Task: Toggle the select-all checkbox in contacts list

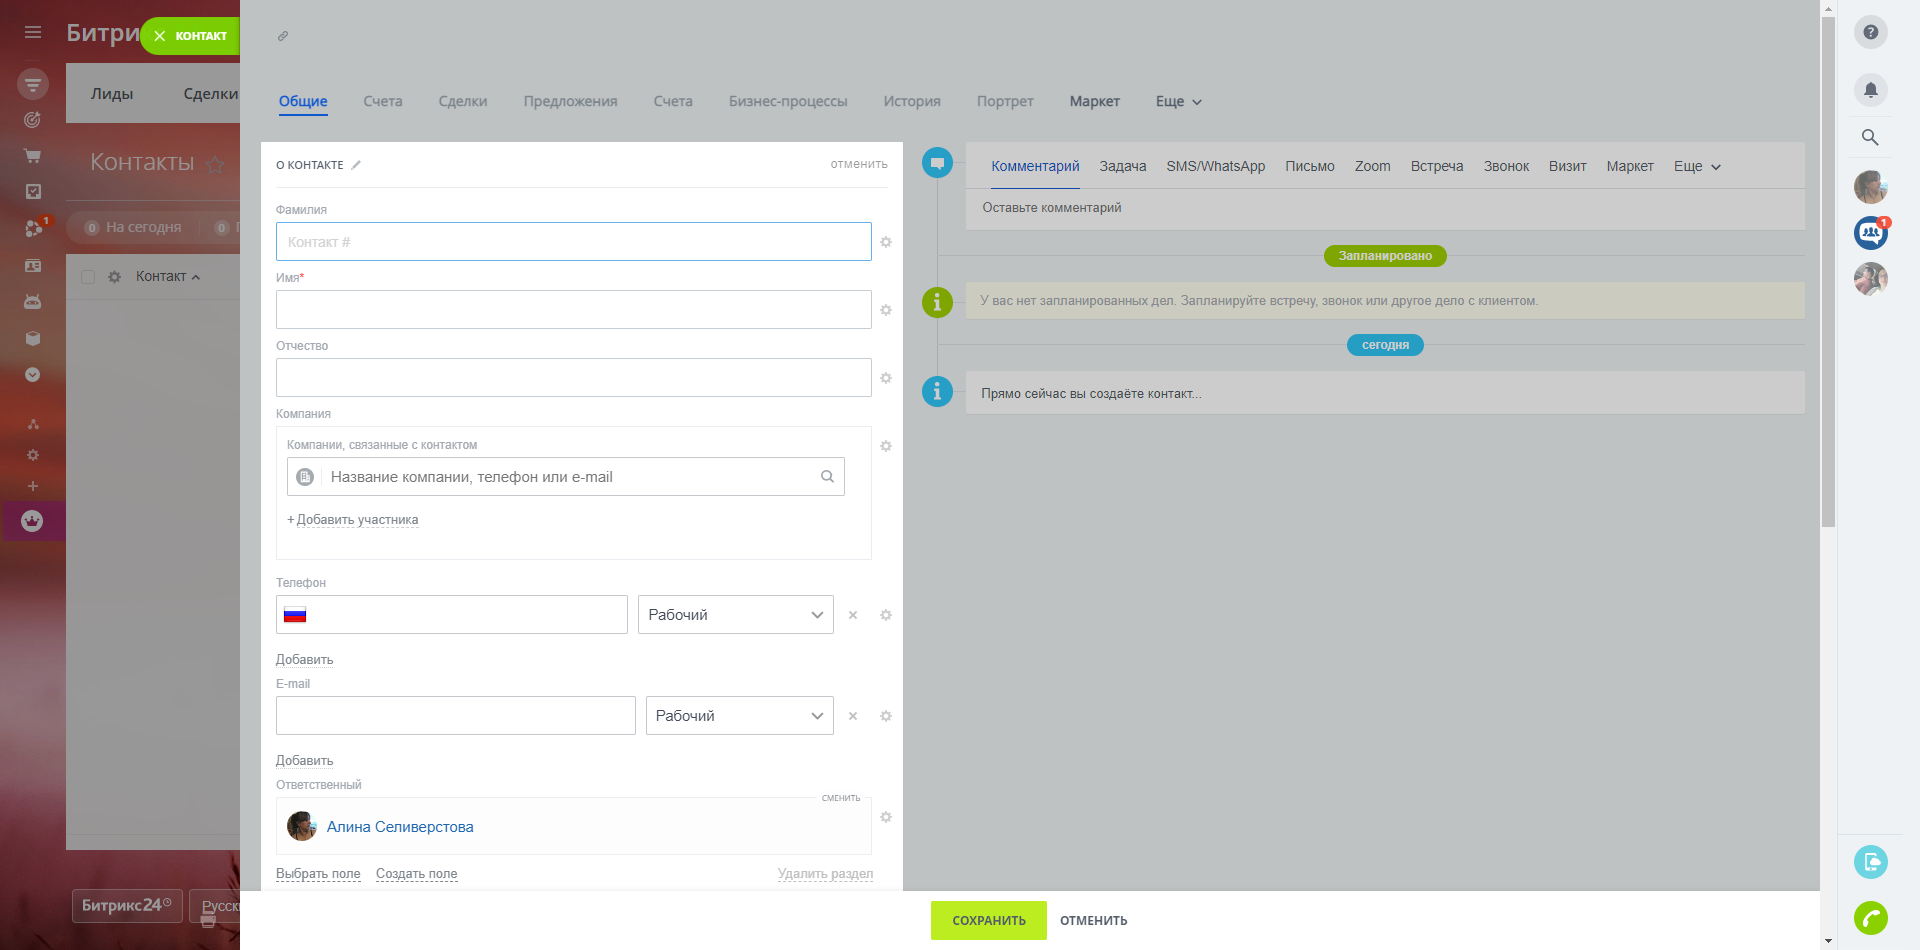Action: coord(88,277)
